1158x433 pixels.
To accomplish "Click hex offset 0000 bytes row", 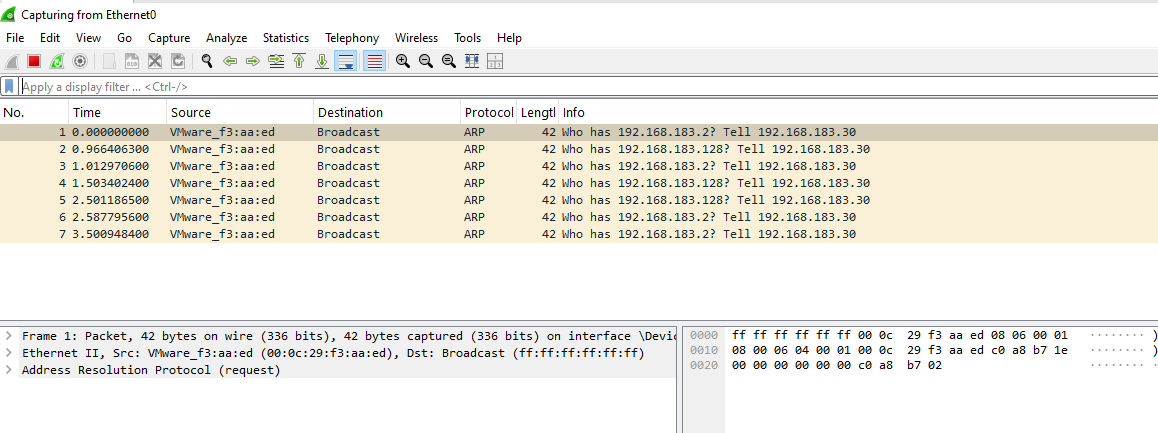I will point(900,335).
